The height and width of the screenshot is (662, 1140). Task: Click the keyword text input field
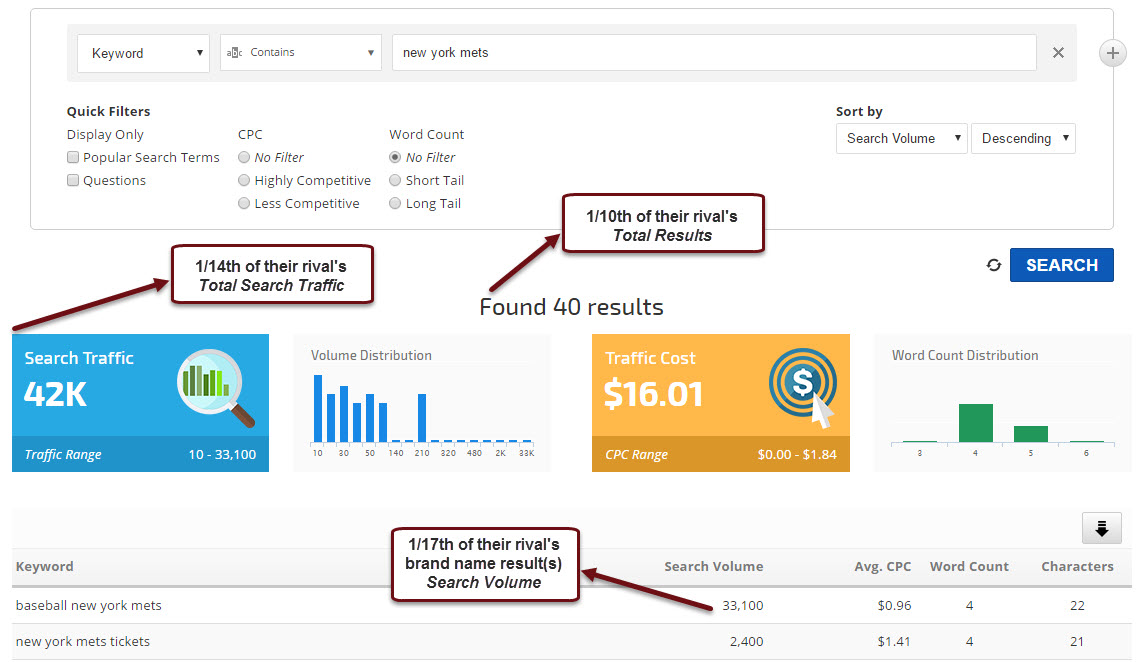713,53
